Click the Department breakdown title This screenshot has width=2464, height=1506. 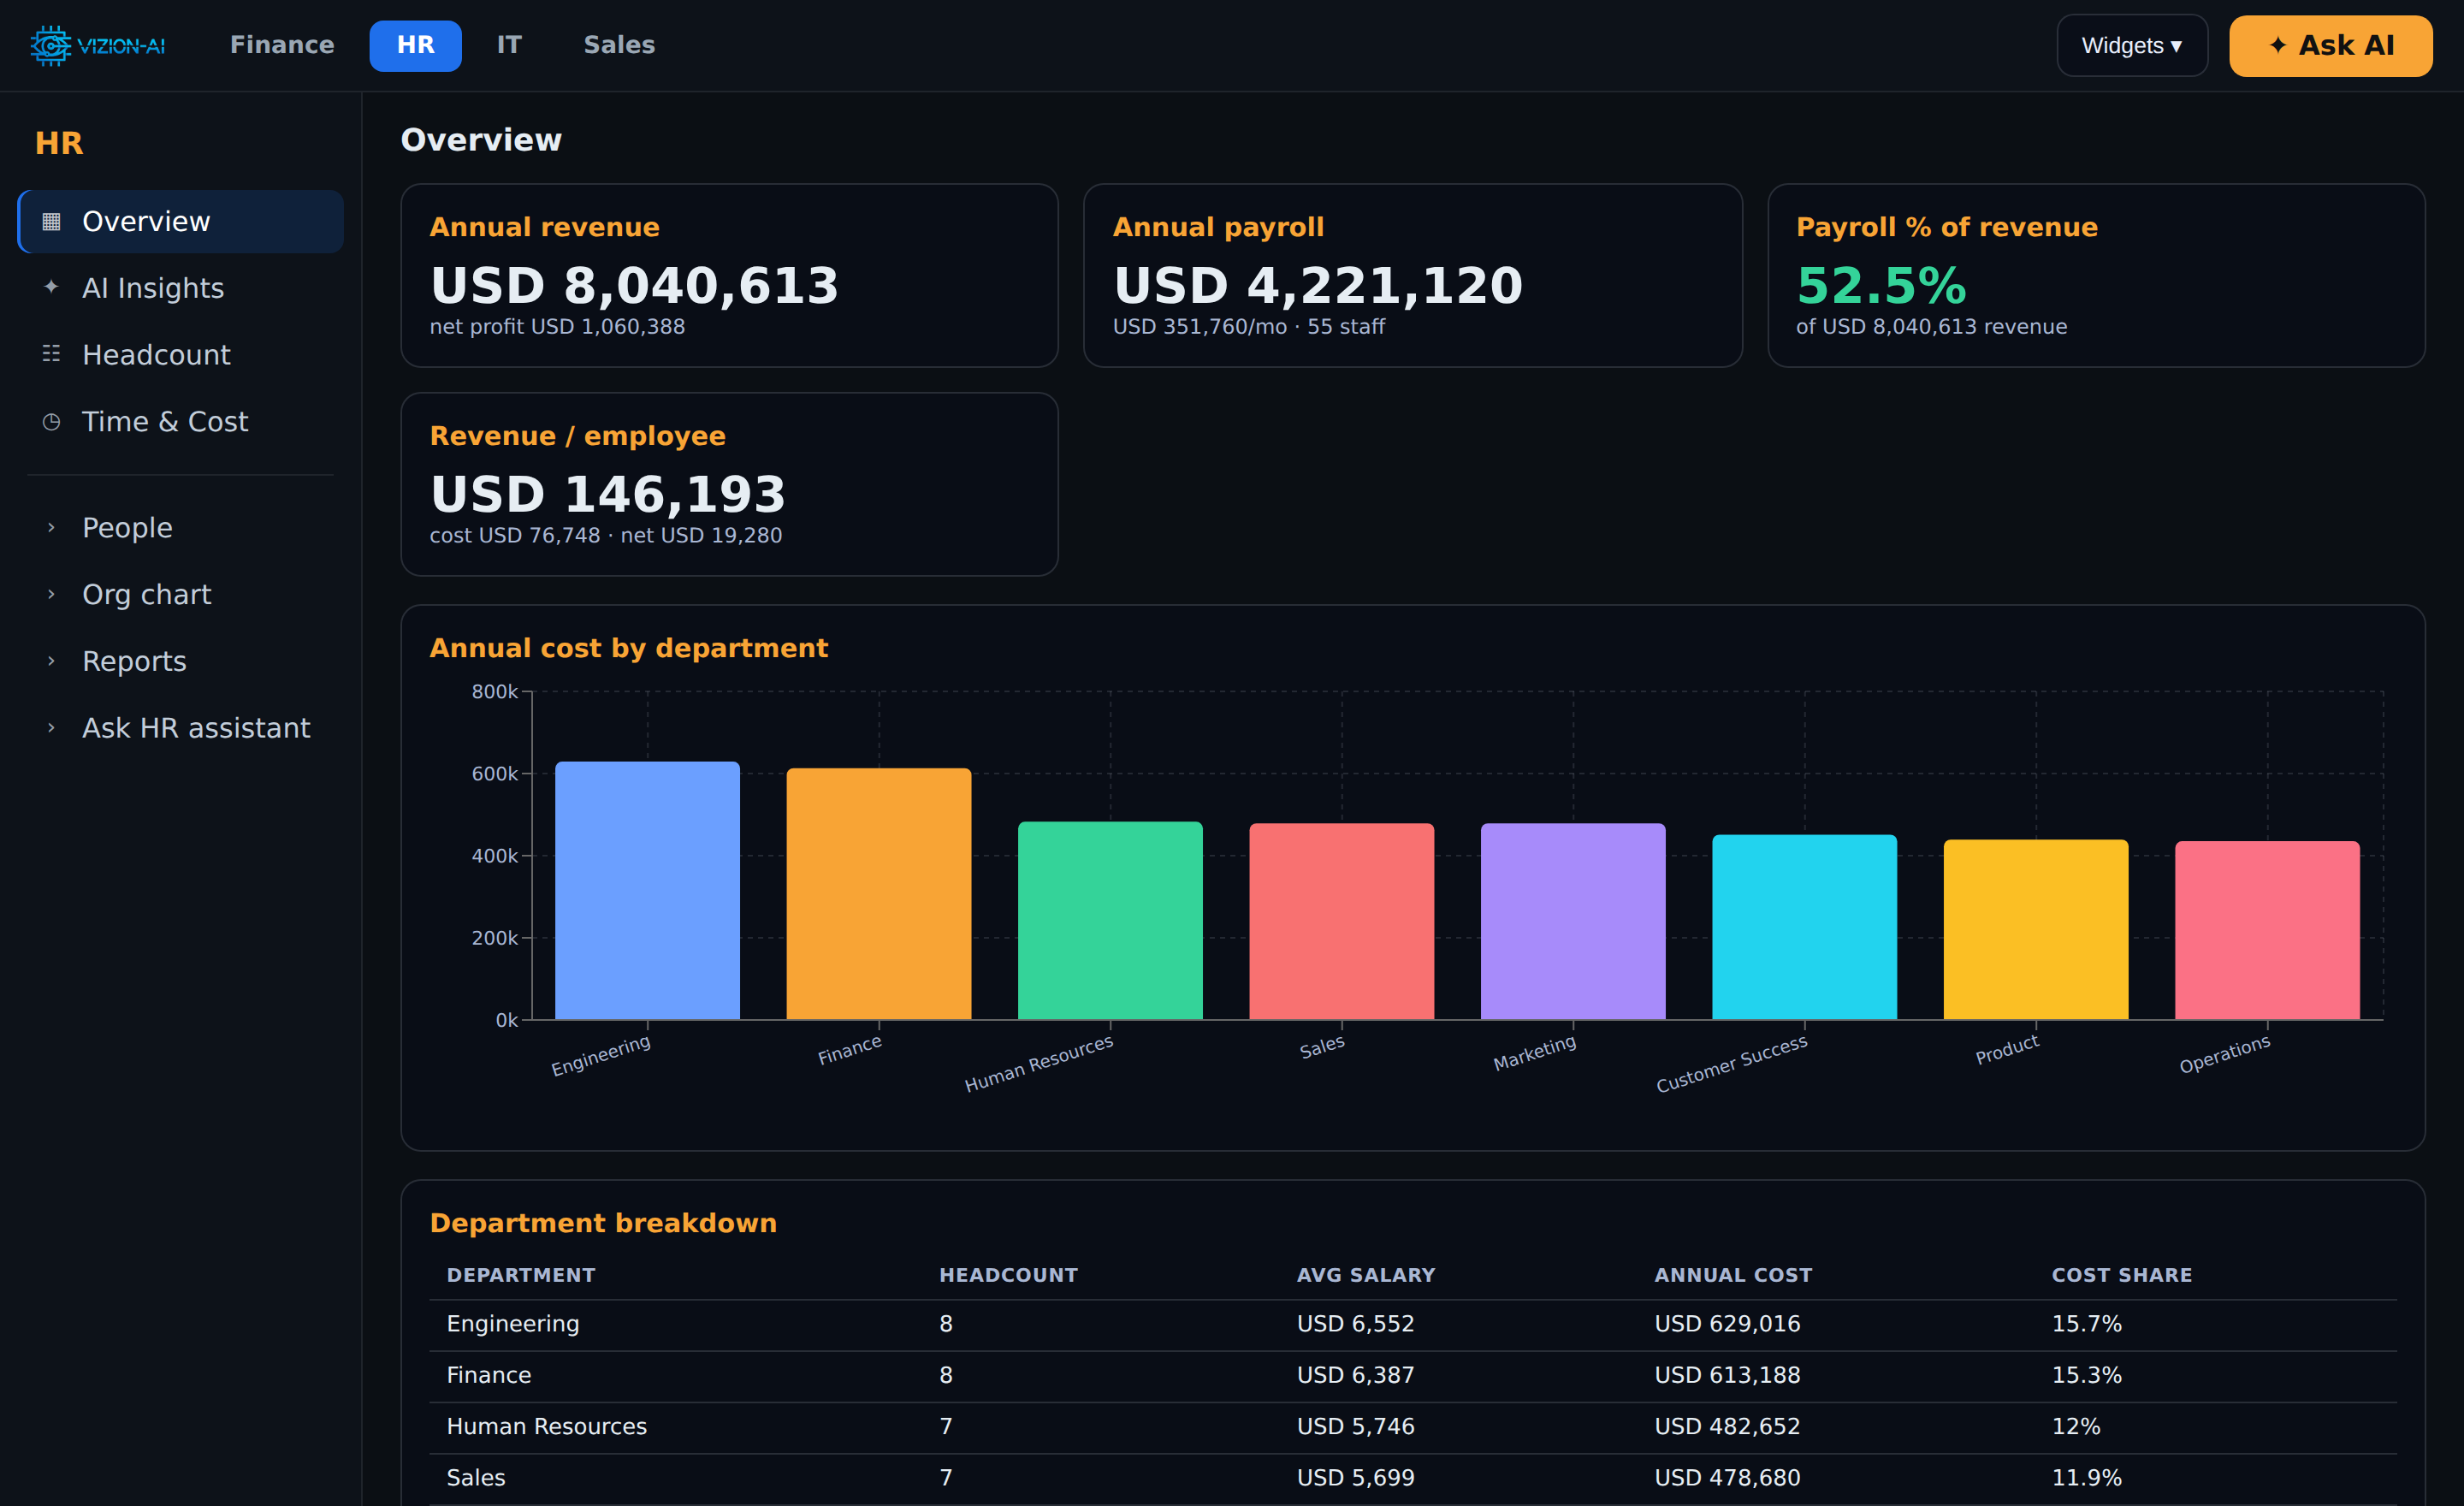pyautogui.click(x=603, y=1223)
